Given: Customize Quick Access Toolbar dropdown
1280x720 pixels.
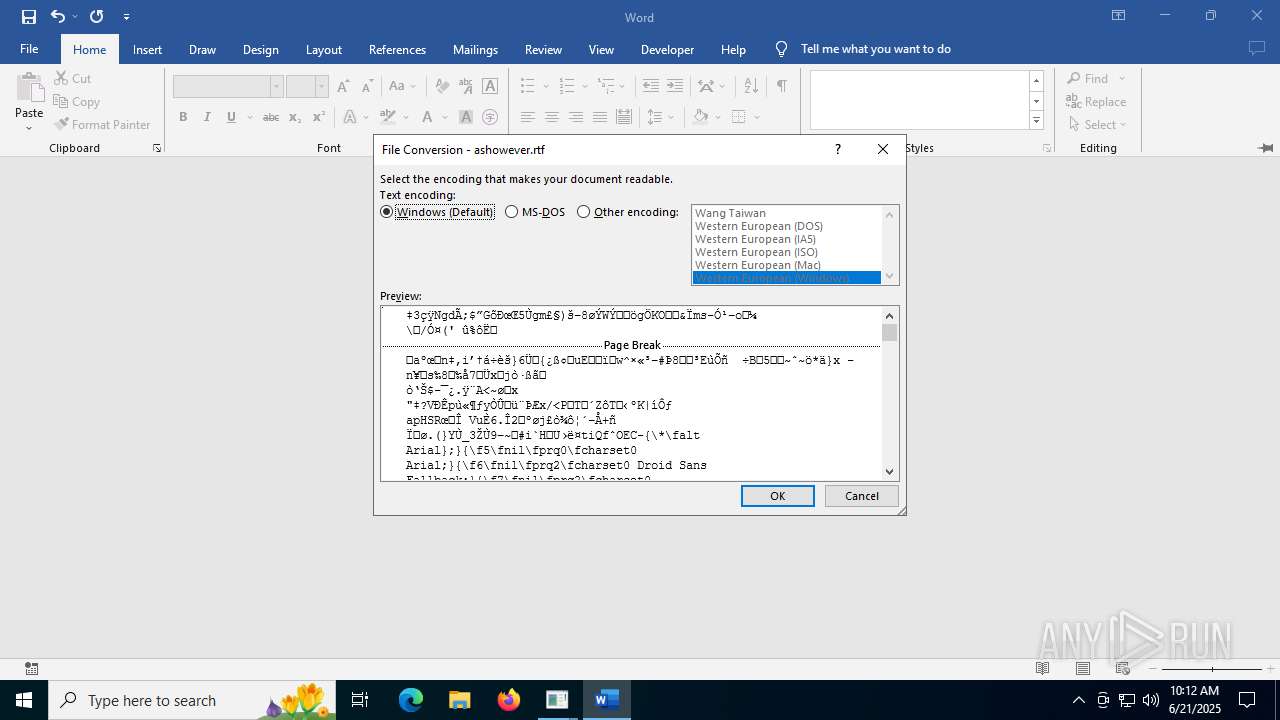Looking at the screenshot, I should coord(126,16).
